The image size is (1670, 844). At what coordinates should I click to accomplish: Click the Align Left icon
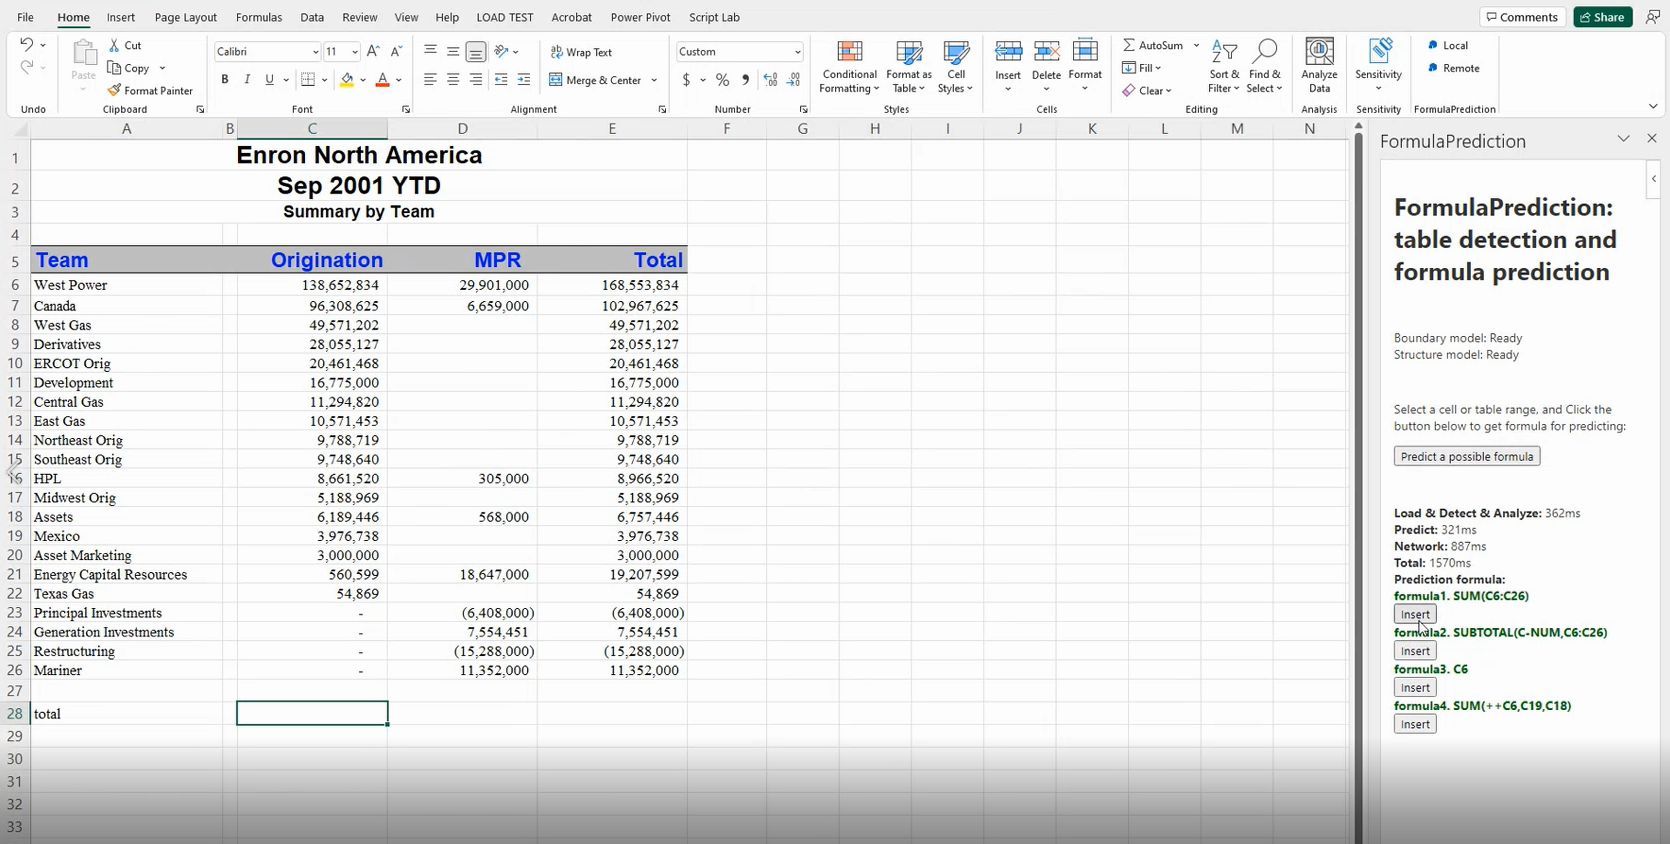pyautogui.click(x=430, y=80)
